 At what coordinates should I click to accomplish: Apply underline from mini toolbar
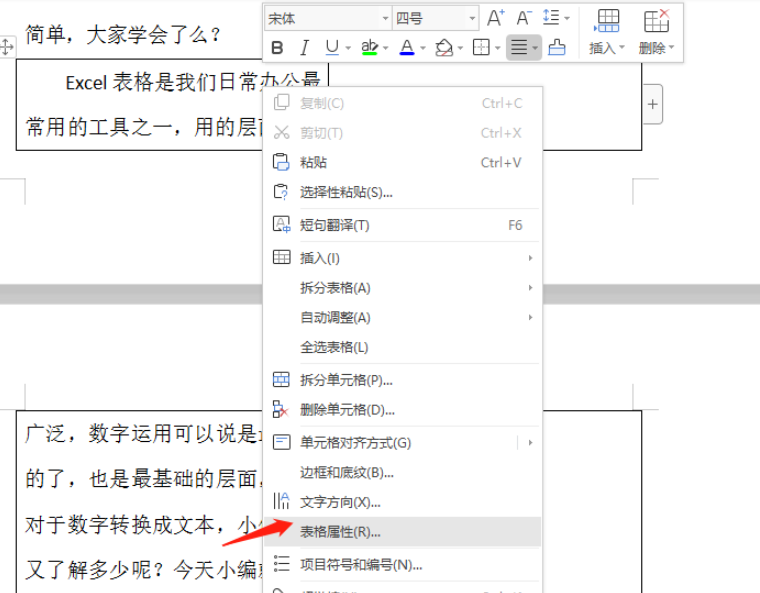[332, 47]
